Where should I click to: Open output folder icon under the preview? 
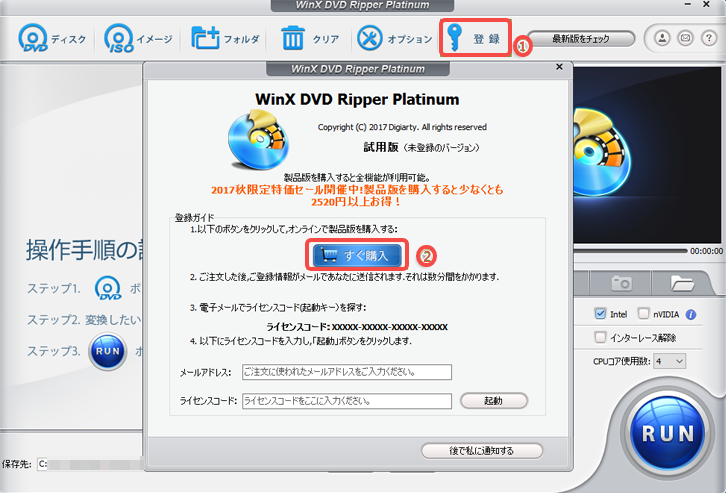tap(682, 283)
